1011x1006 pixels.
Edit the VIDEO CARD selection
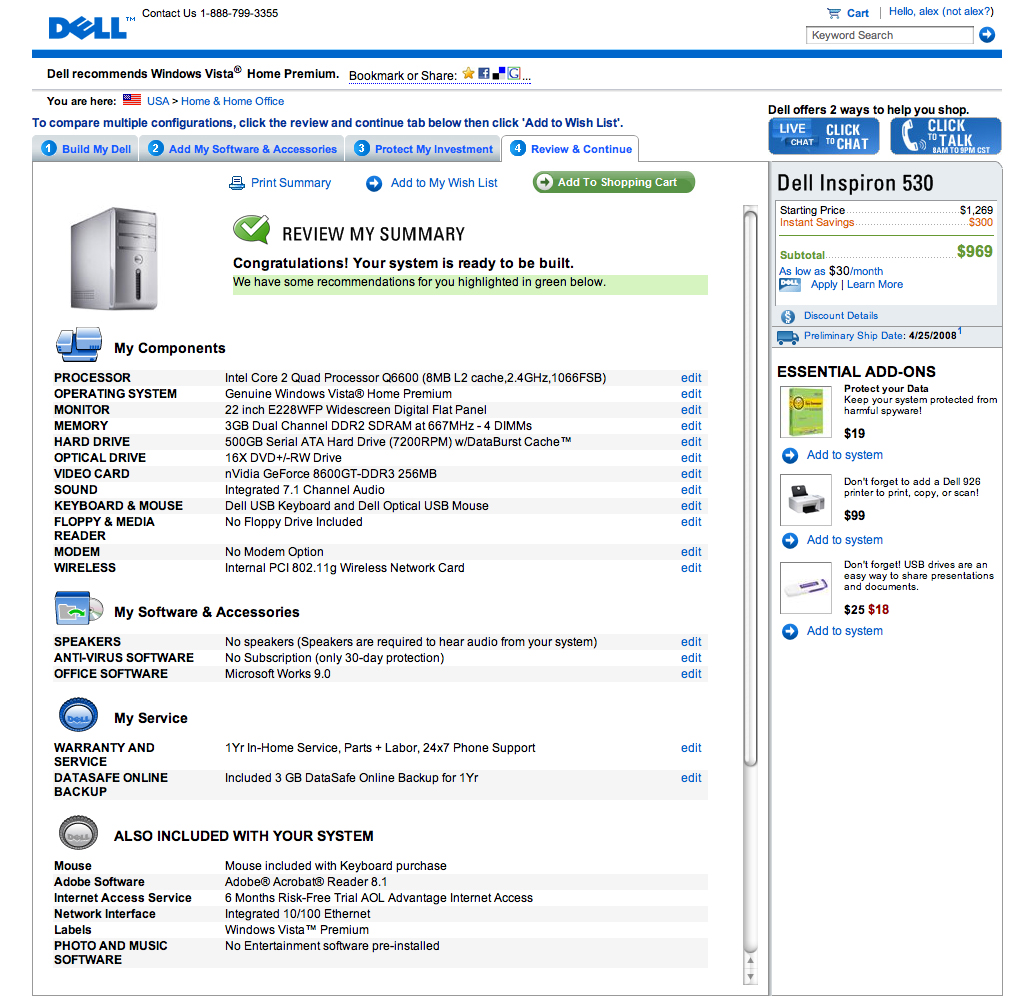[691, 474]
